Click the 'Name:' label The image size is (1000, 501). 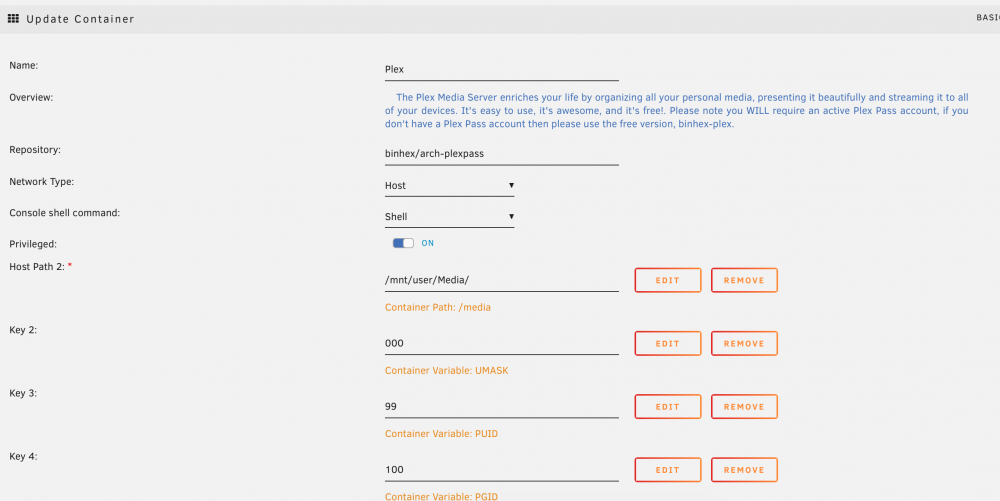point(24,65)
